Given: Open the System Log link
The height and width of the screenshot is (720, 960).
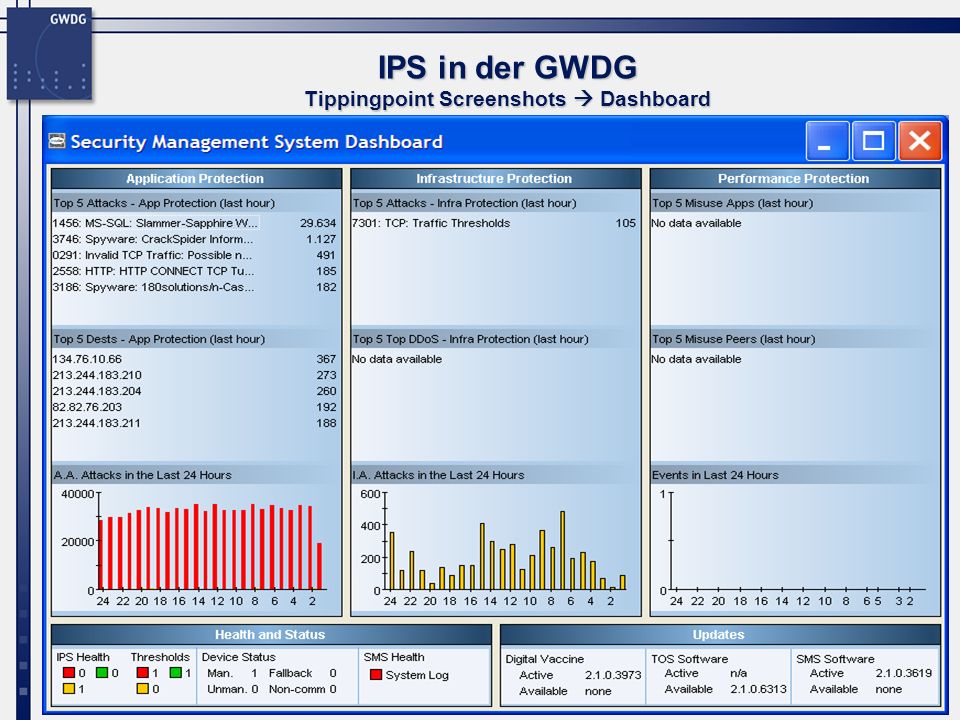Looking at the screenshot, I should 417,675.
